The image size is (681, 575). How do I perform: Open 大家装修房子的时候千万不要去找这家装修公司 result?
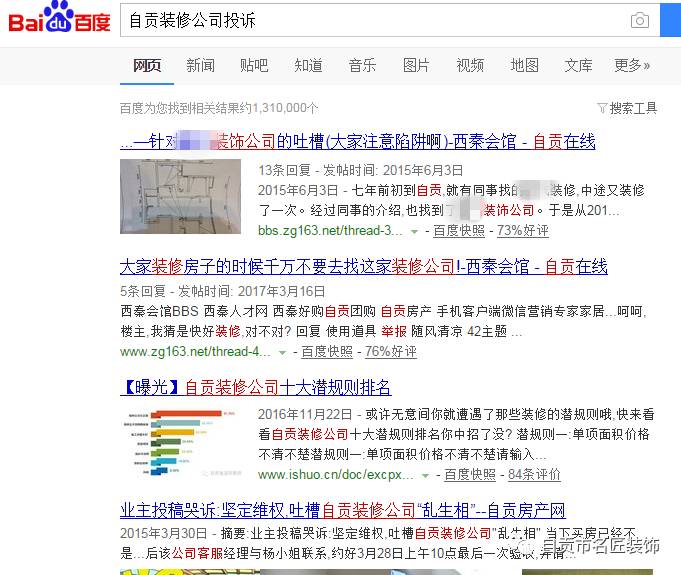(x=364, y=266)
